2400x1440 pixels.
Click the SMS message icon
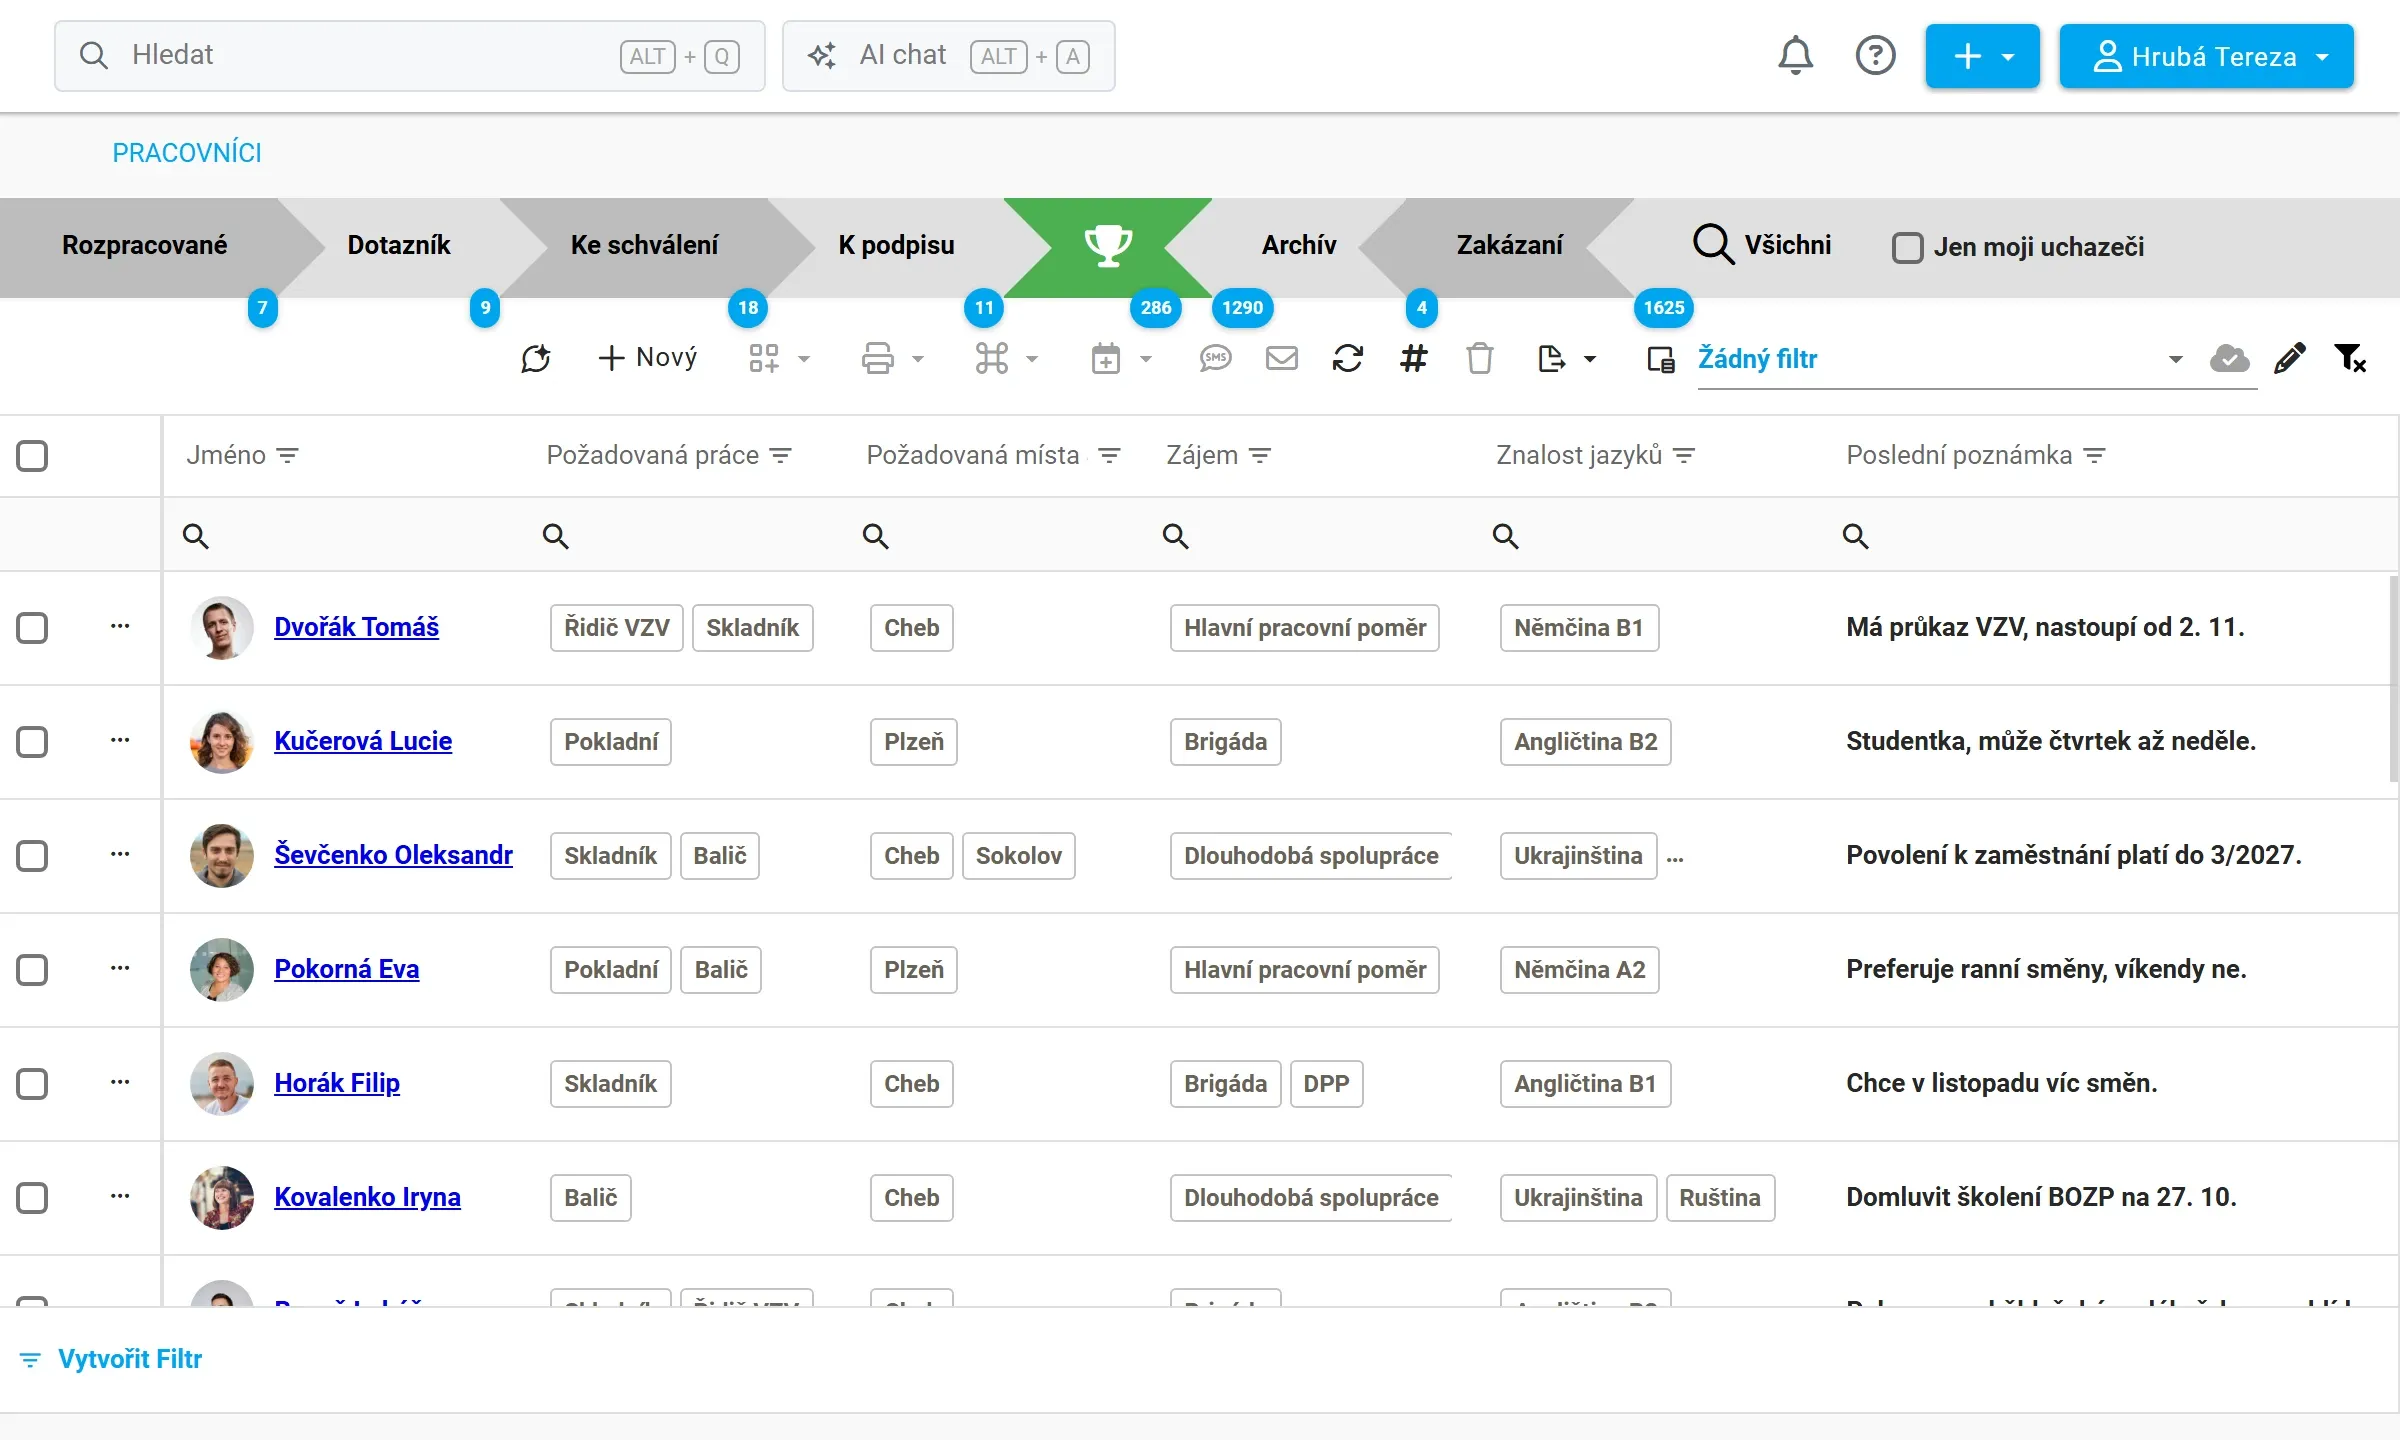pos(1215,358)
